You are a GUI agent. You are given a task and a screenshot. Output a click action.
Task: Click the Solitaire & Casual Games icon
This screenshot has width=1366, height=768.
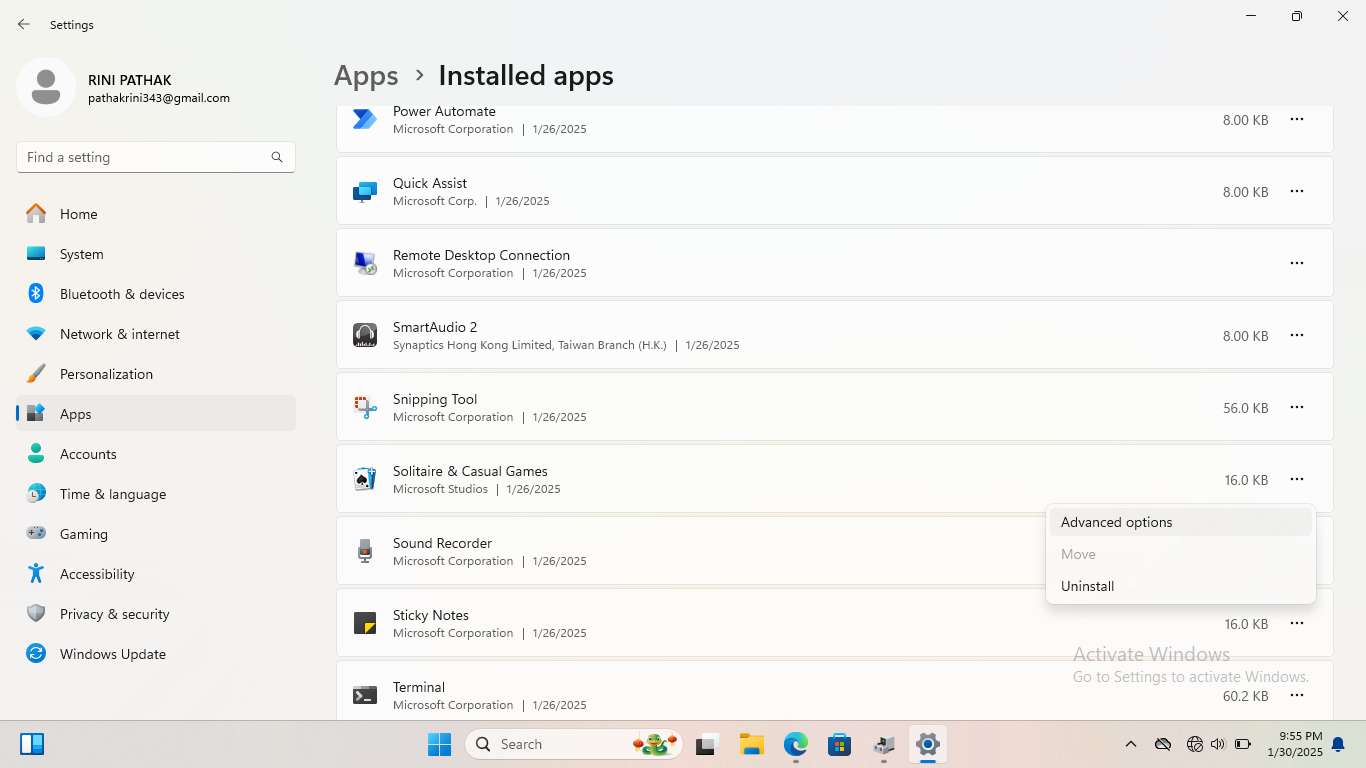click(x=365, y=479)
